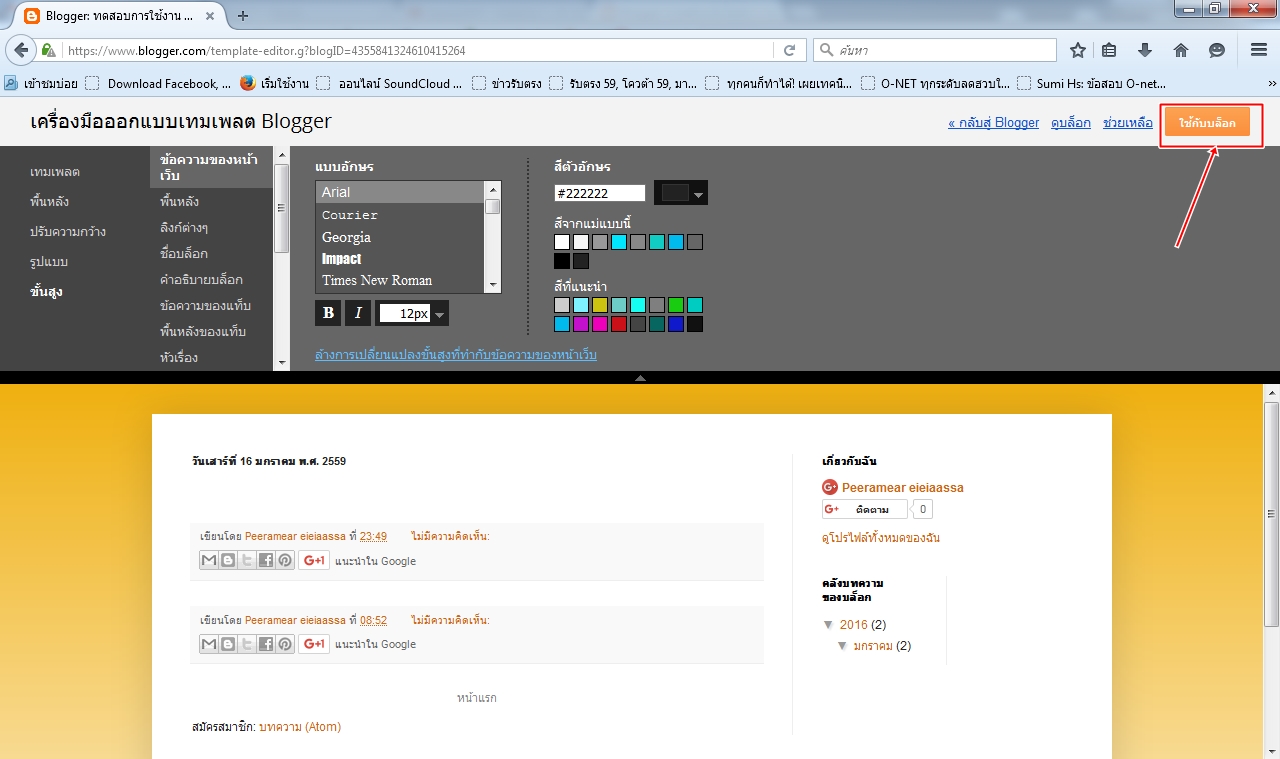Click ใช้กับบล็อก orange apply button
1280x759 pixels.
coord(1207,123)
